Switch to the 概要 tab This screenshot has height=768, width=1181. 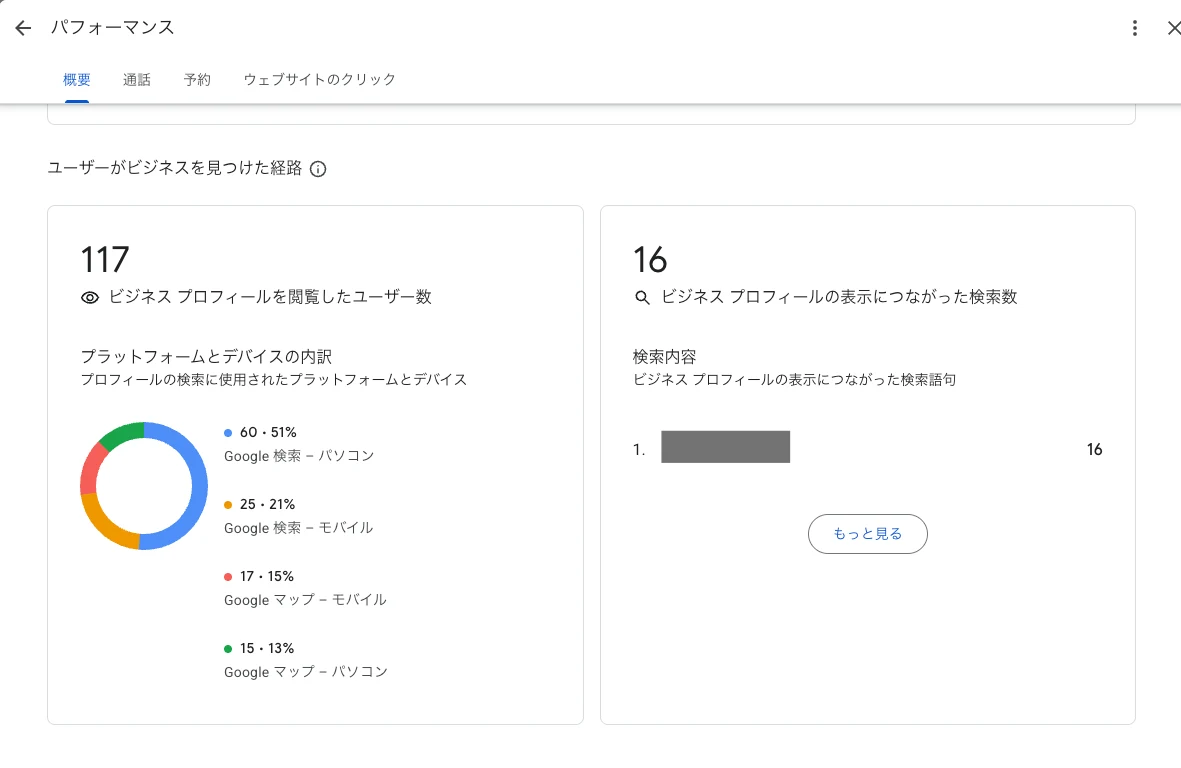point(77,79)
